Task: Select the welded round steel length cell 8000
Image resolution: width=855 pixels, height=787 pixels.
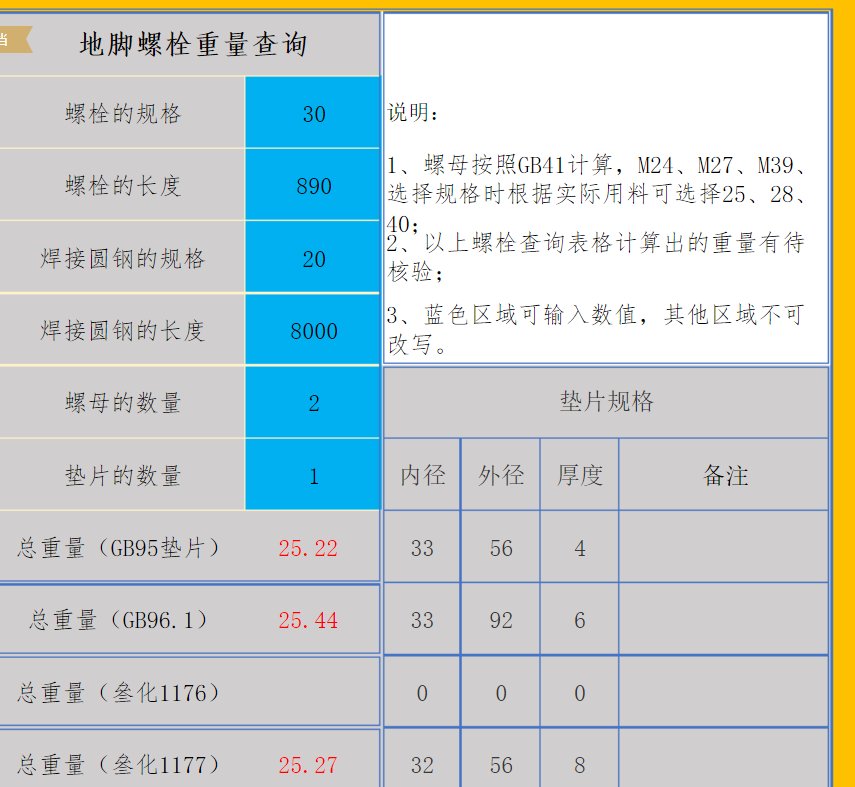Action: (312, 330)
